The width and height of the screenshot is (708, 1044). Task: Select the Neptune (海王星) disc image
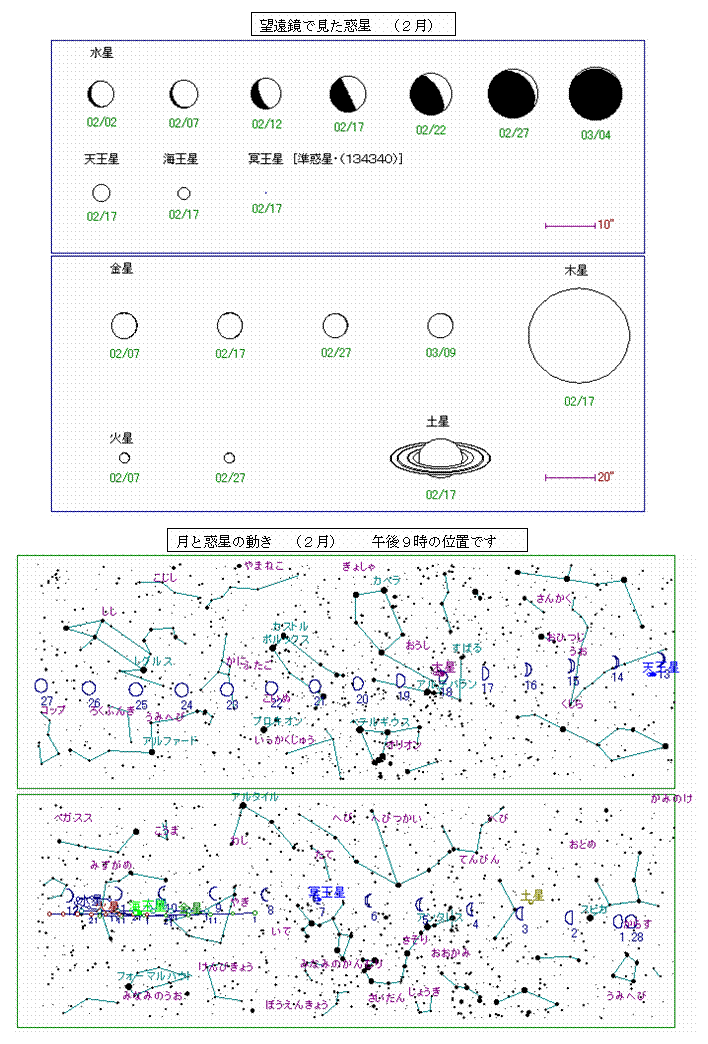click(x=184, y=193)
